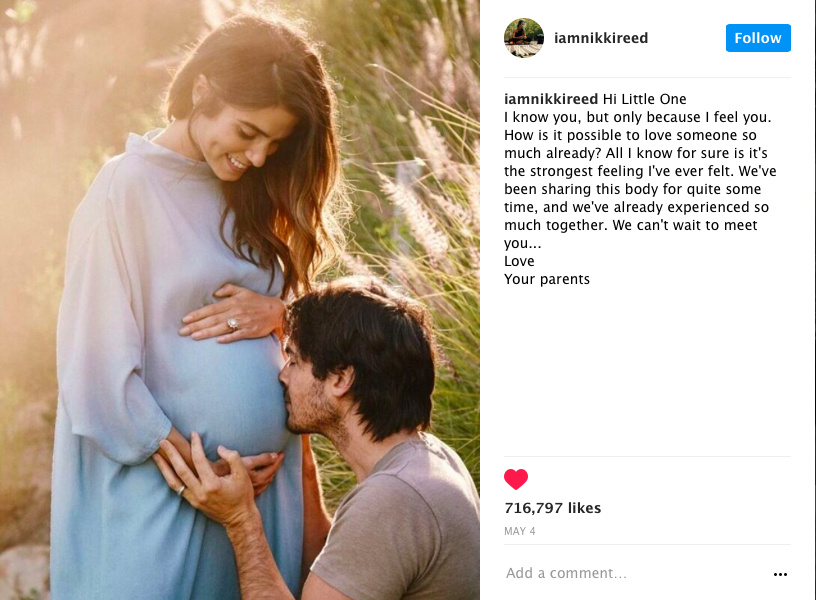
Task: Click the engagement ring on the woman's hand
Action: point(233,324)
